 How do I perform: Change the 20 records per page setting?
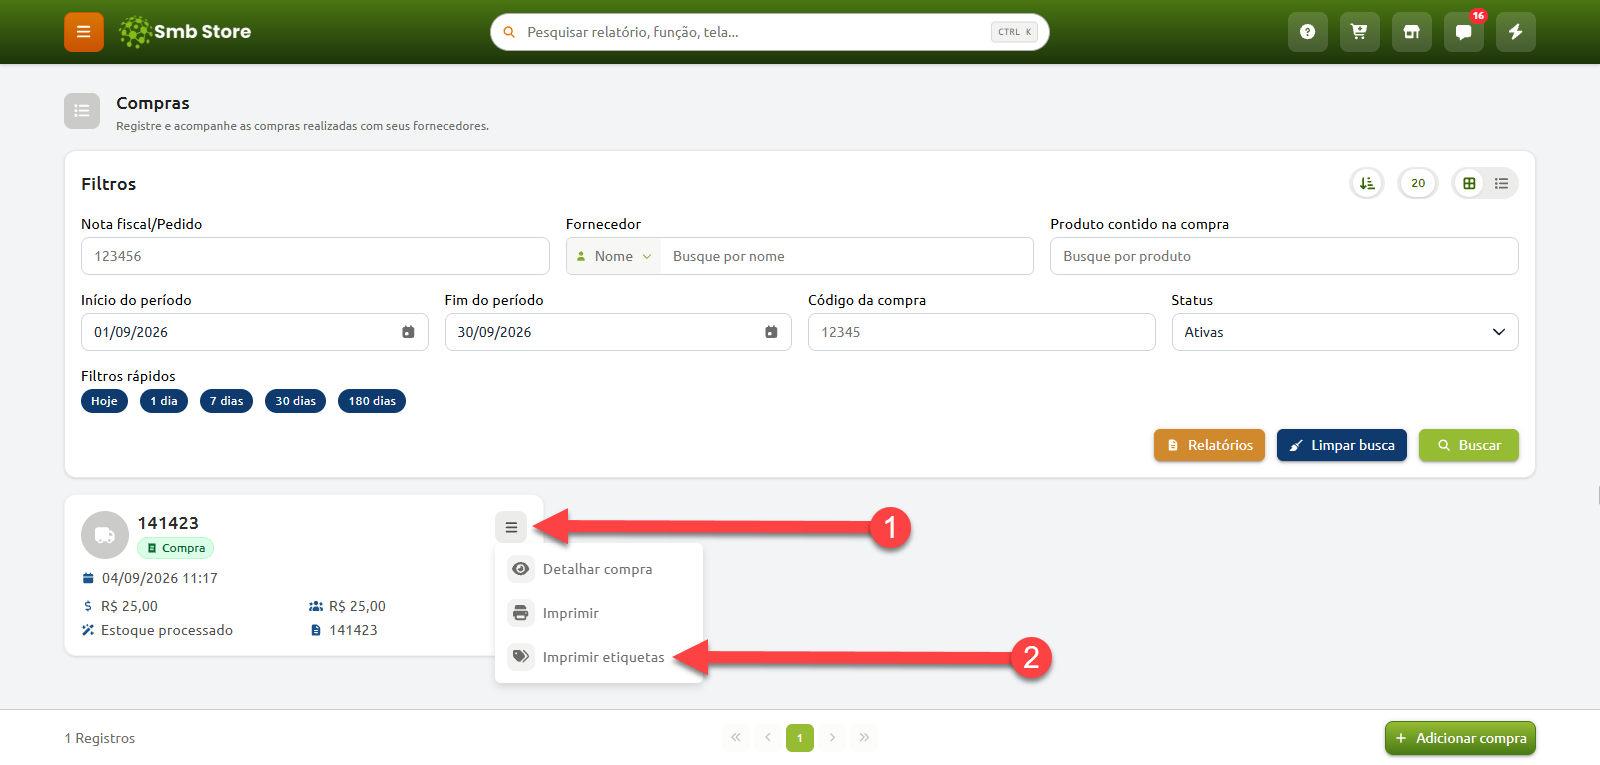(1418, 183)
